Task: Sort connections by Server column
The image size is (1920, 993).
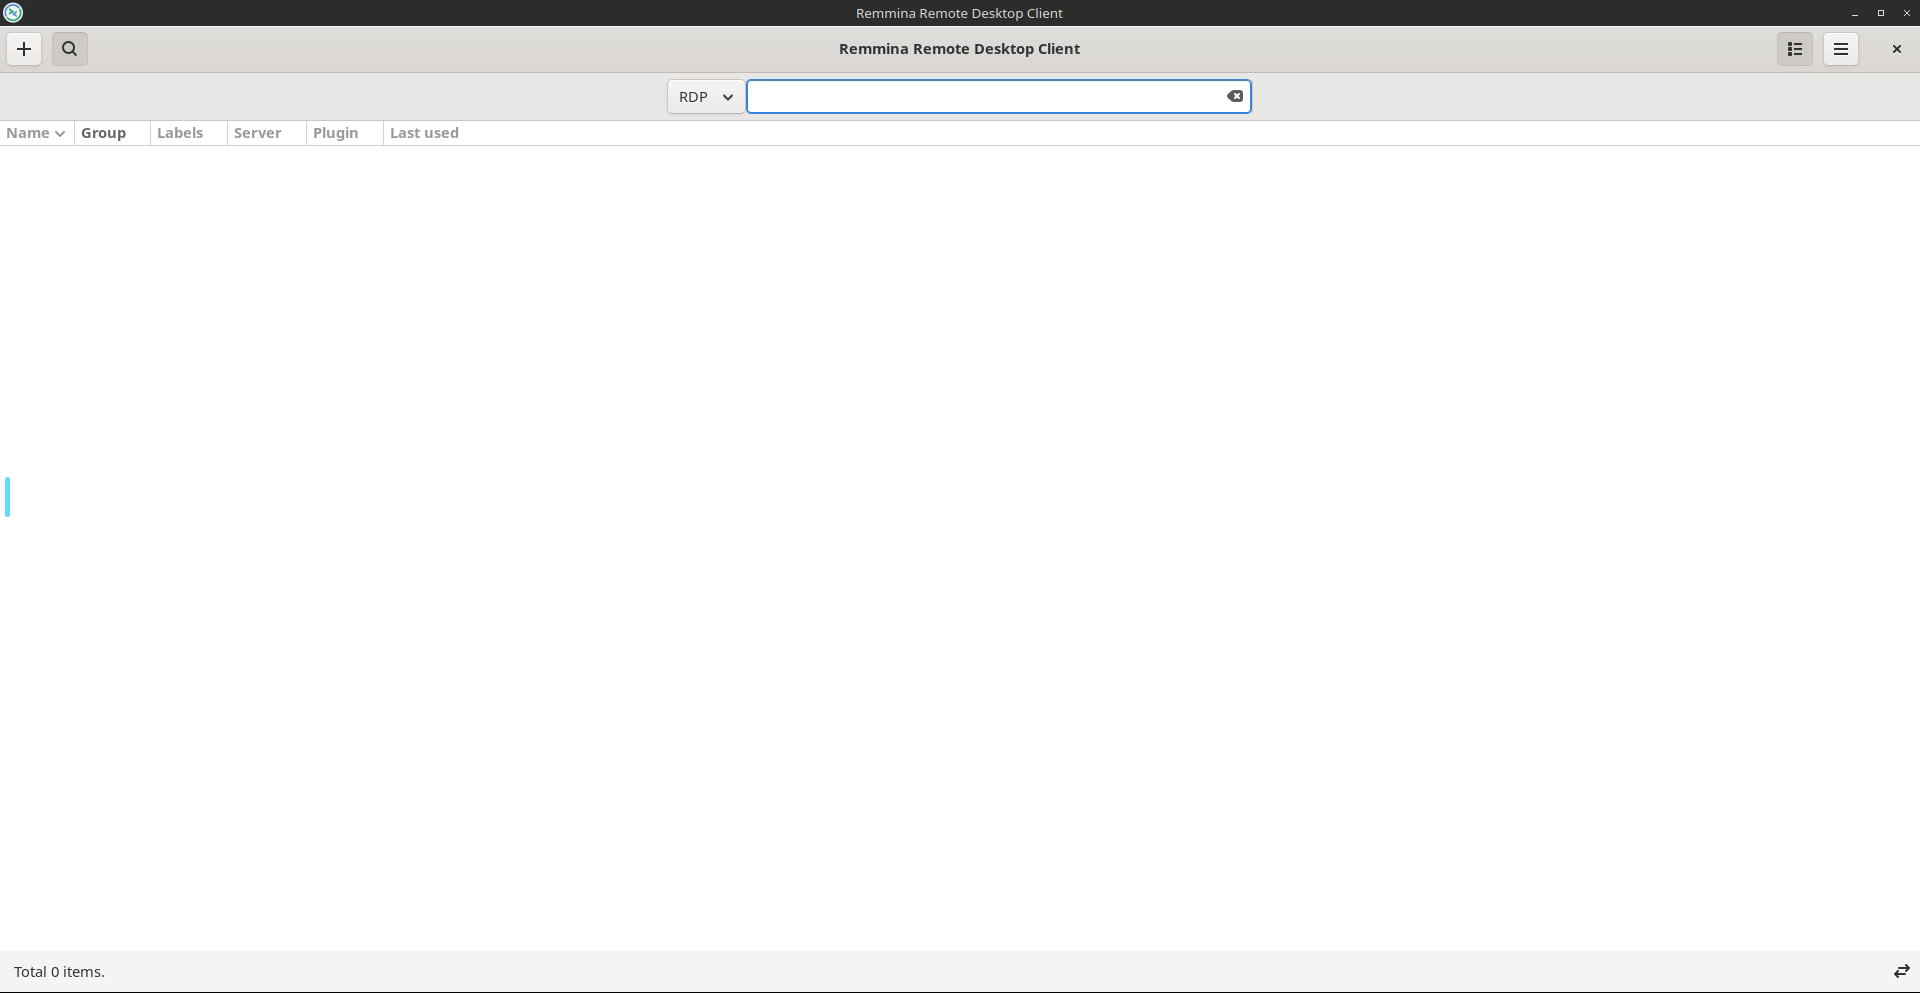Action: click(266, 133)
